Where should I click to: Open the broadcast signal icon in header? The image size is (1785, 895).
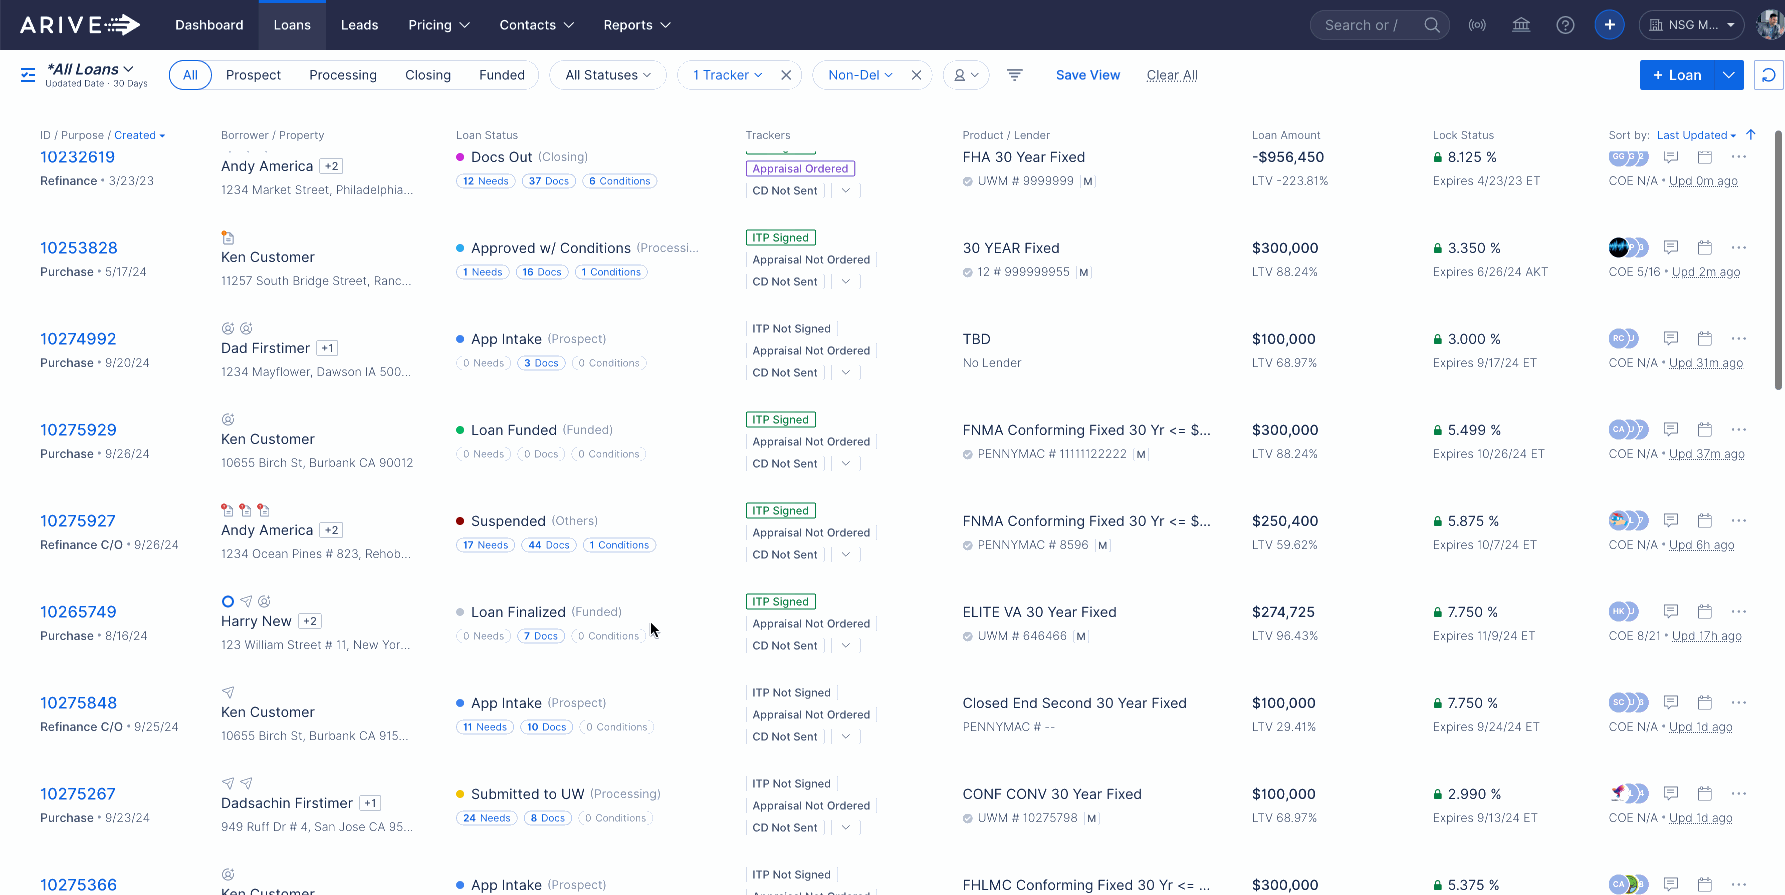(x=1477, y=25)
